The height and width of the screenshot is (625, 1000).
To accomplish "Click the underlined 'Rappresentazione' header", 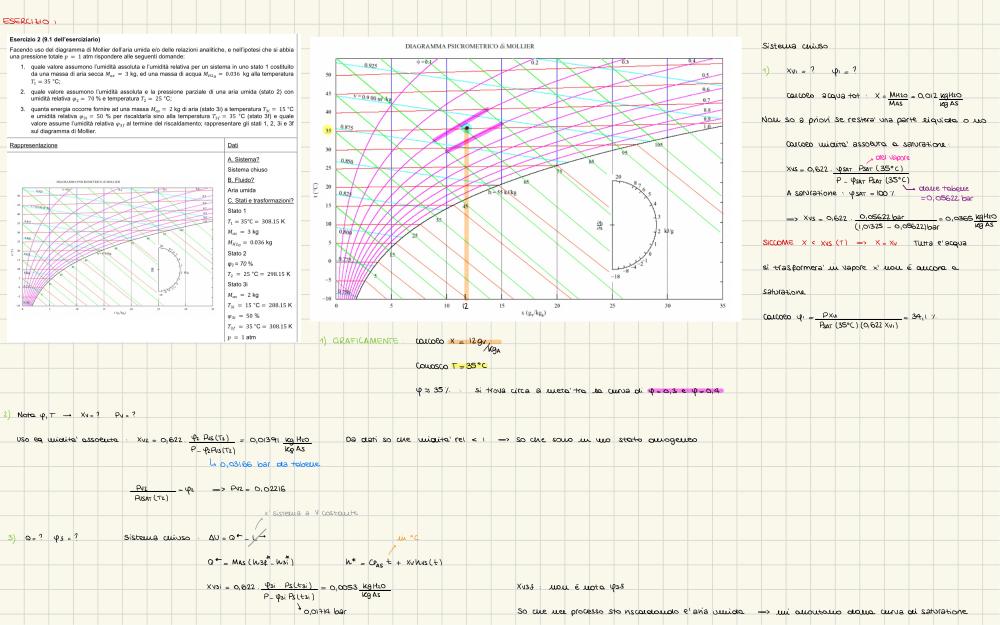I will [33, 145].
